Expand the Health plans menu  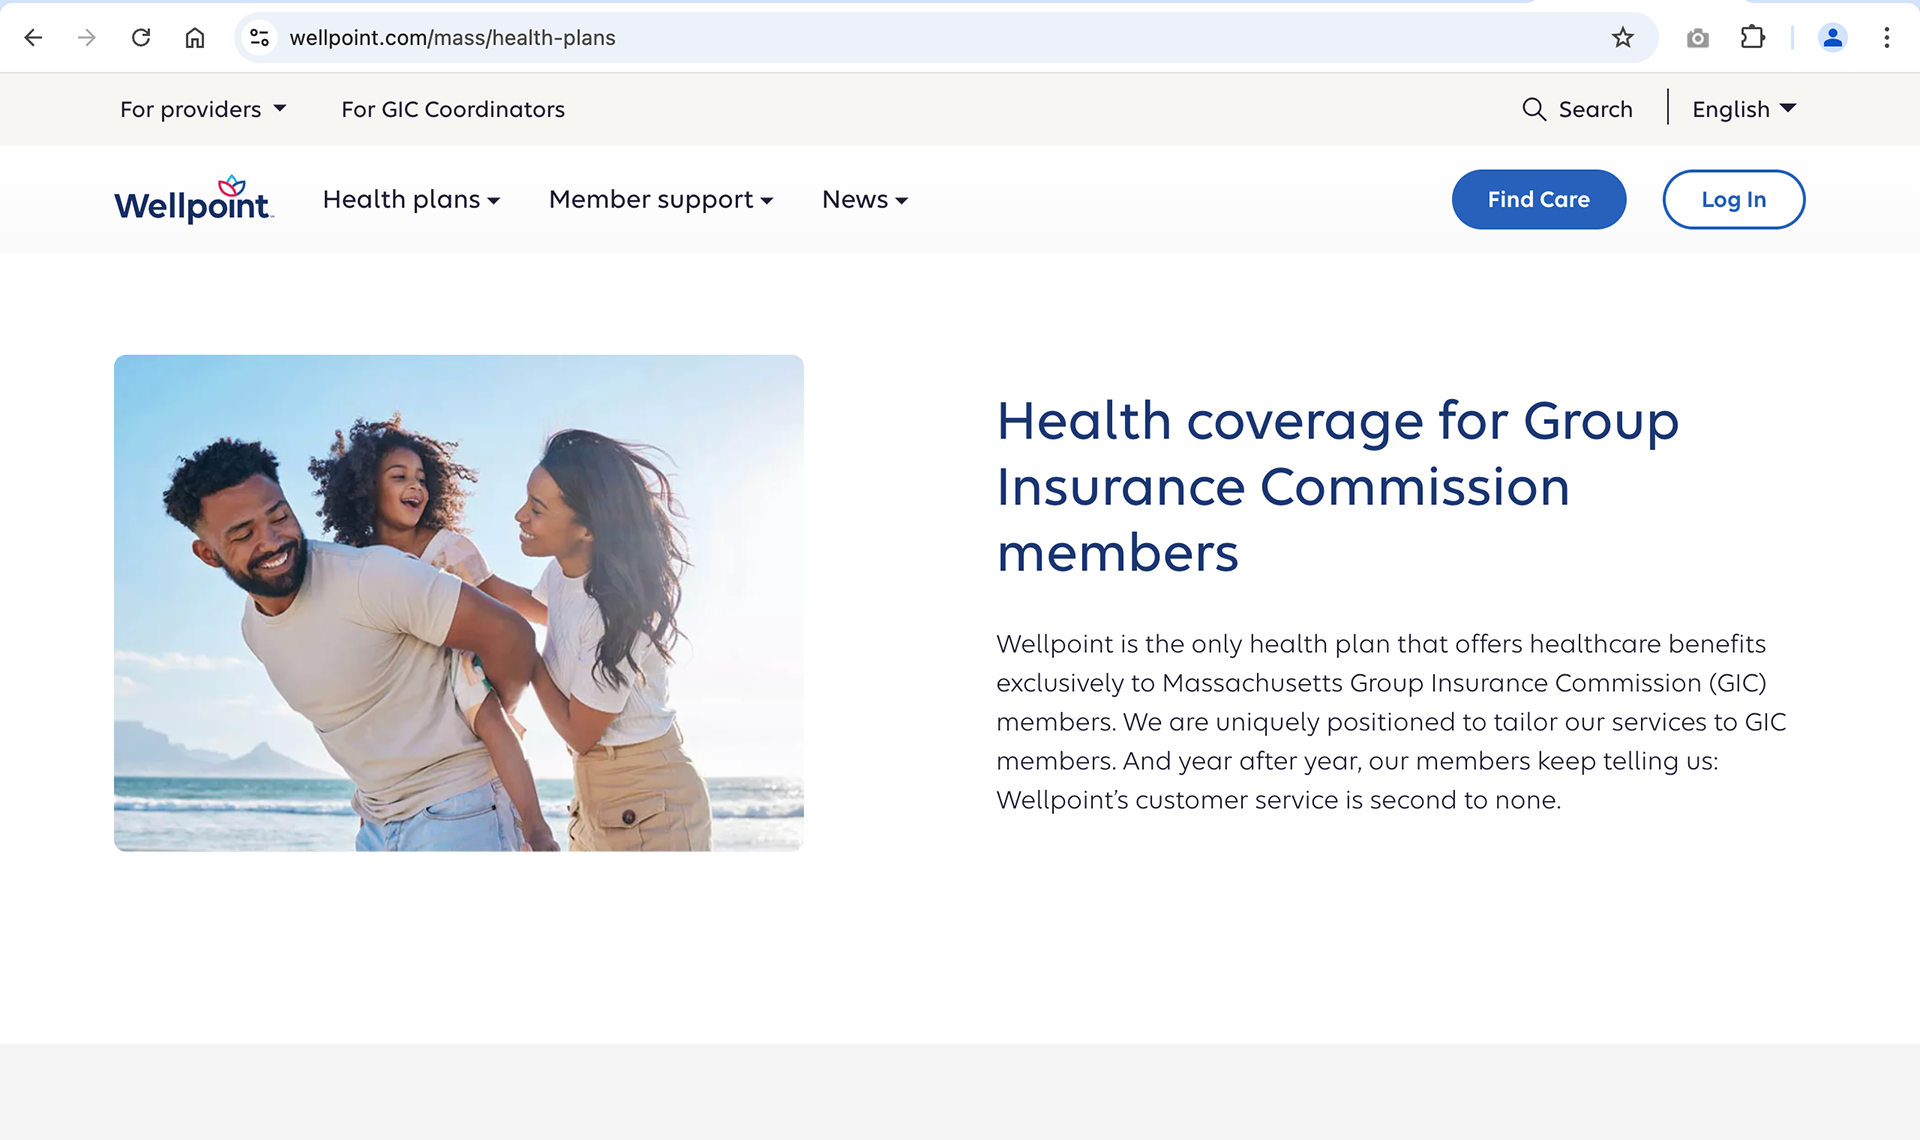click(x=411, y=200)
